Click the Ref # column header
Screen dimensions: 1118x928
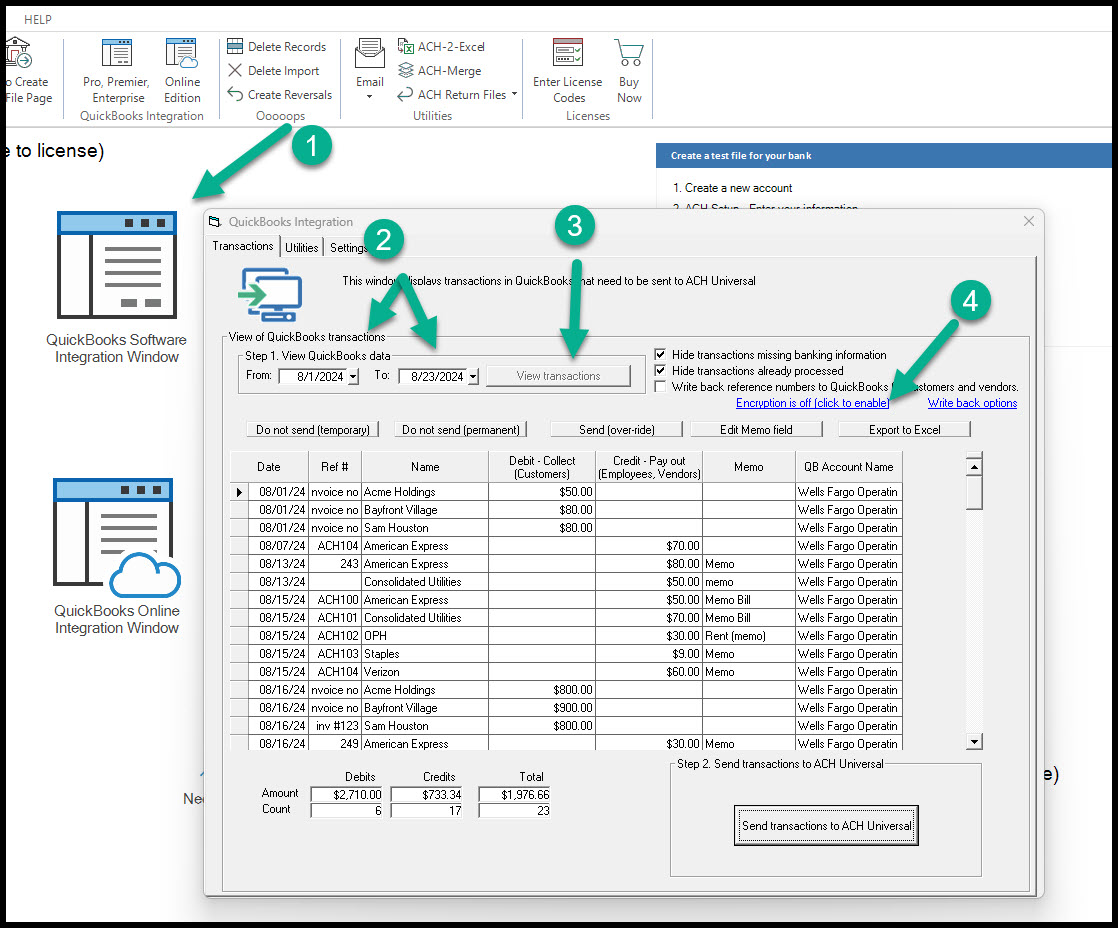point(334,467)
